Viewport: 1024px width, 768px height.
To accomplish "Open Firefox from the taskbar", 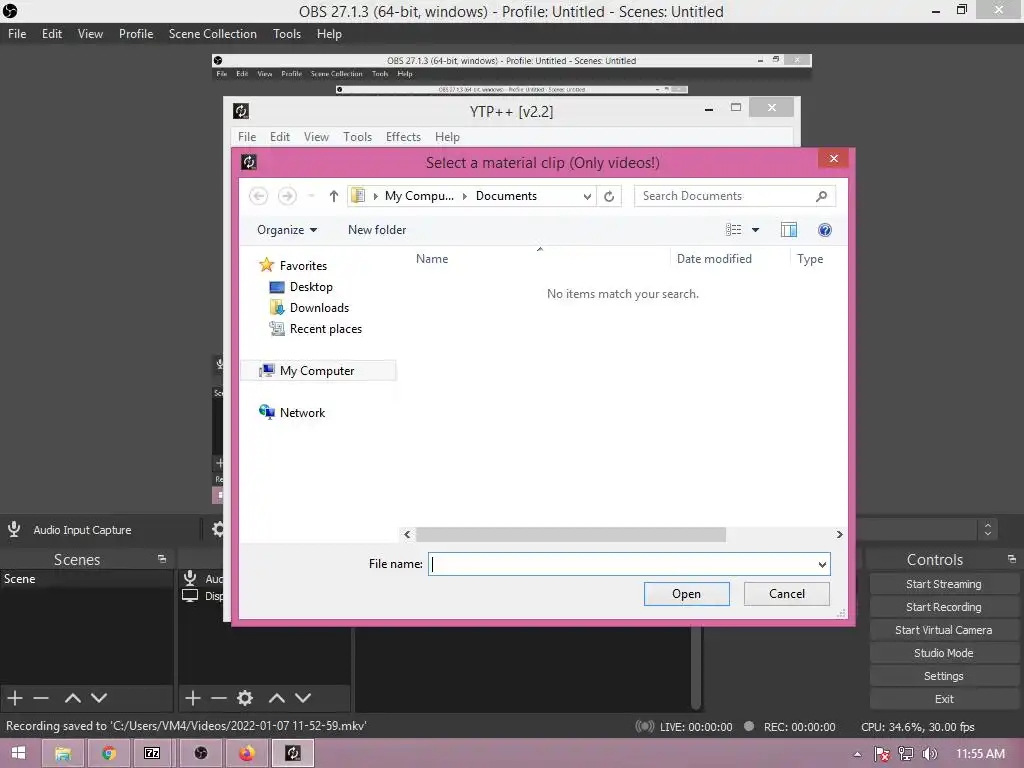I will tap(246, 753).
